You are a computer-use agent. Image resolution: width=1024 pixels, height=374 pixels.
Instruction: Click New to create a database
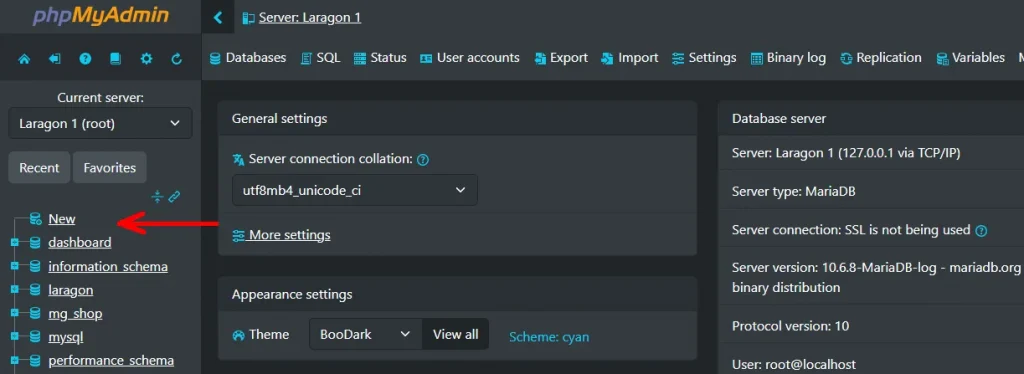point(61,219)
